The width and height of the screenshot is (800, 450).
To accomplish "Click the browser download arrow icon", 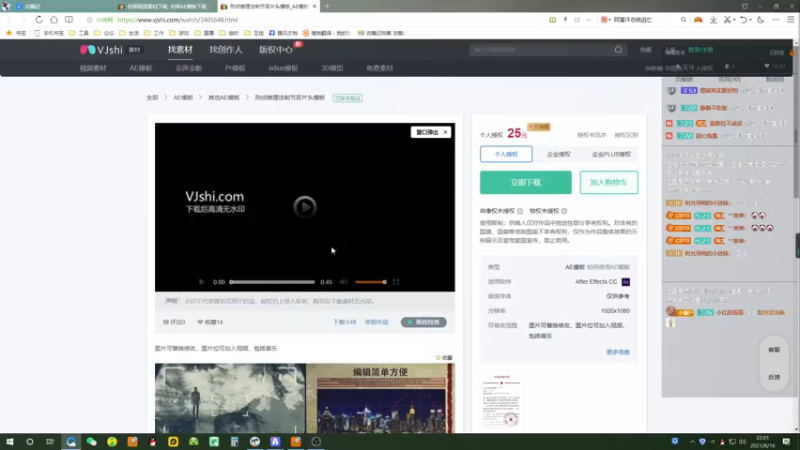I will pos(713,20).
